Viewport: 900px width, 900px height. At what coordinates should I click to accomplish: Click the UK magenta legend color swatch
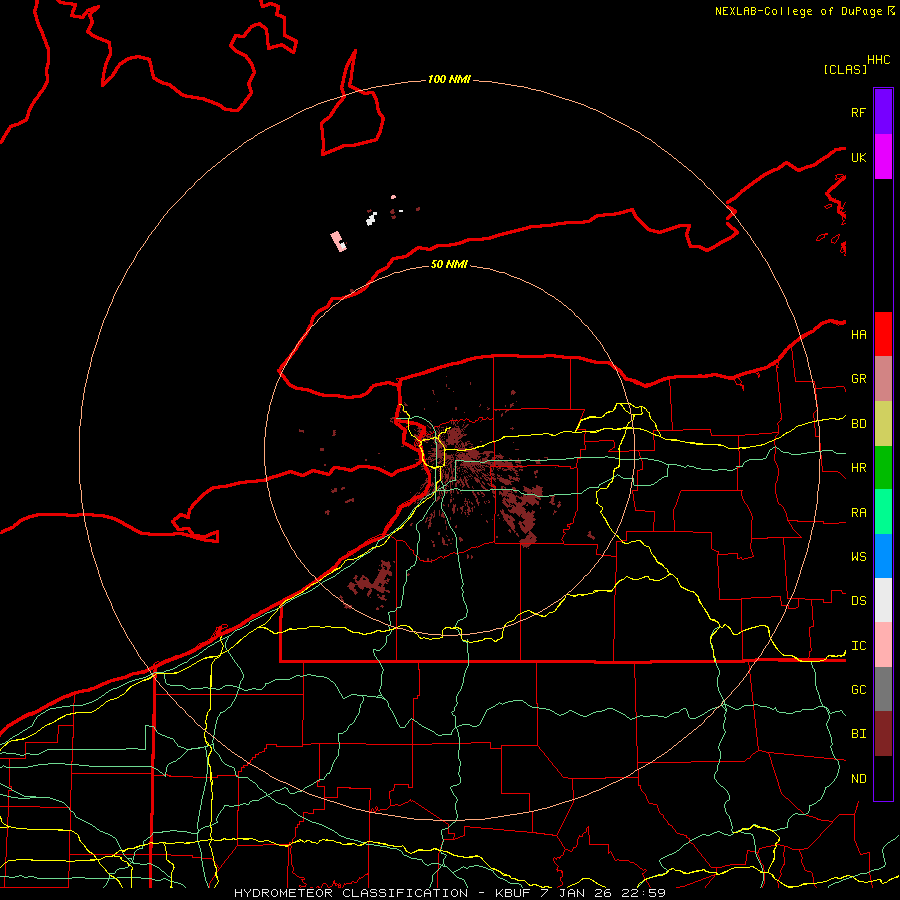[x=883, y=157]
